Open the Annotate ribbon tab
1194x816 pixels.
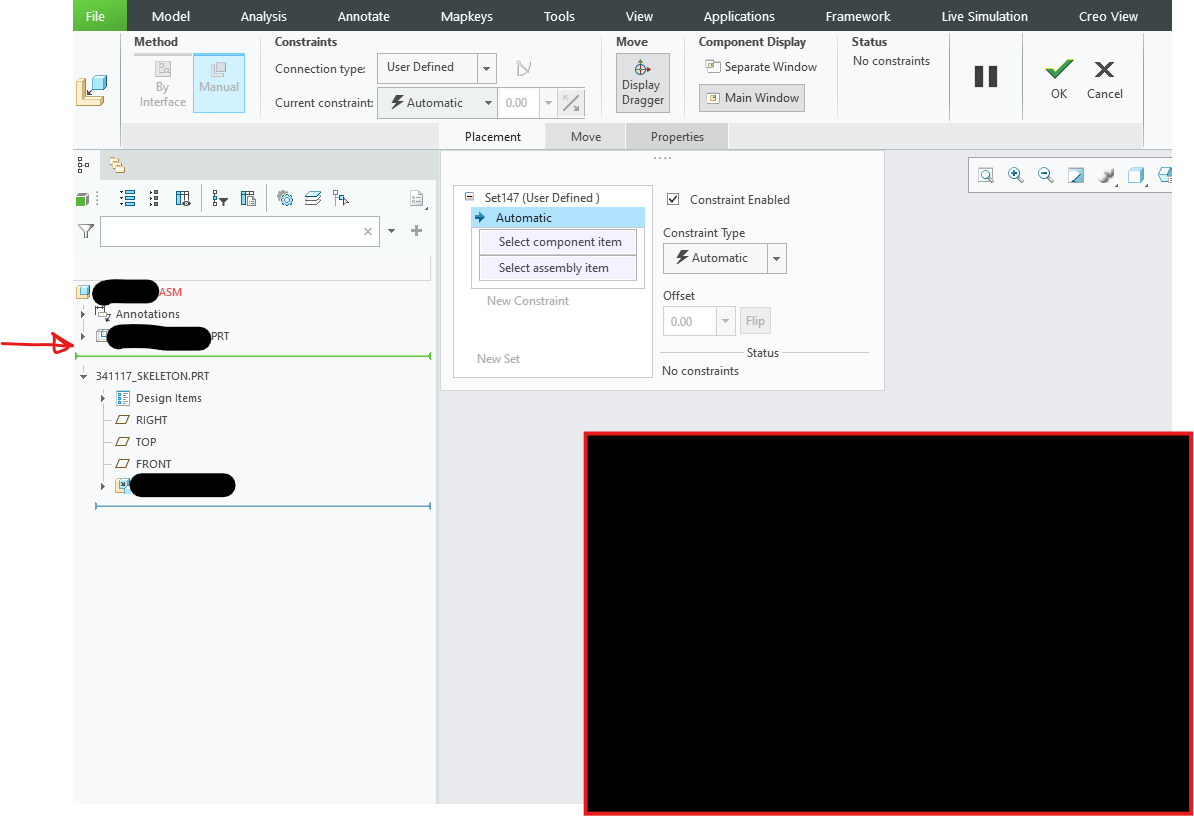click(363, 15)
